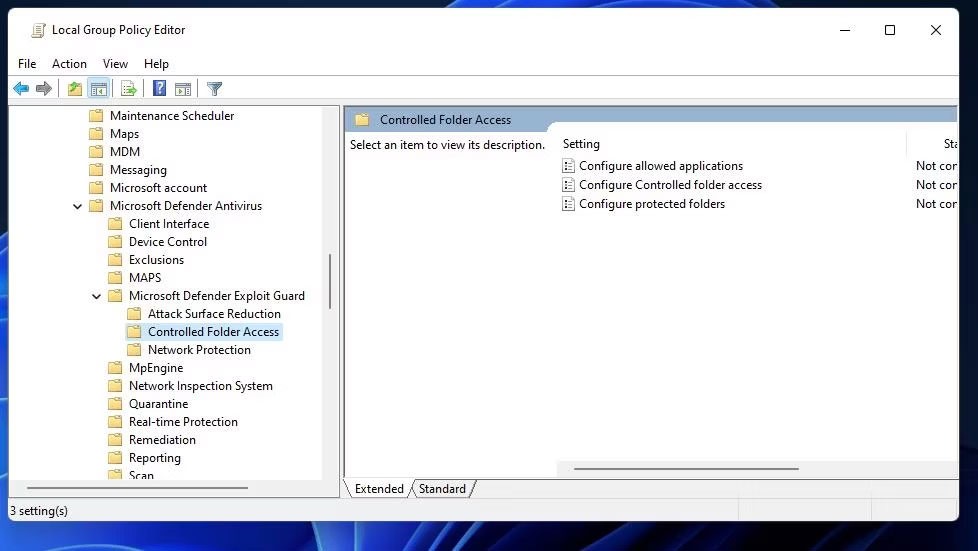Click the tree pane vertical scrollbar
The height and width of the screenshot is (551, 978).
330,280
